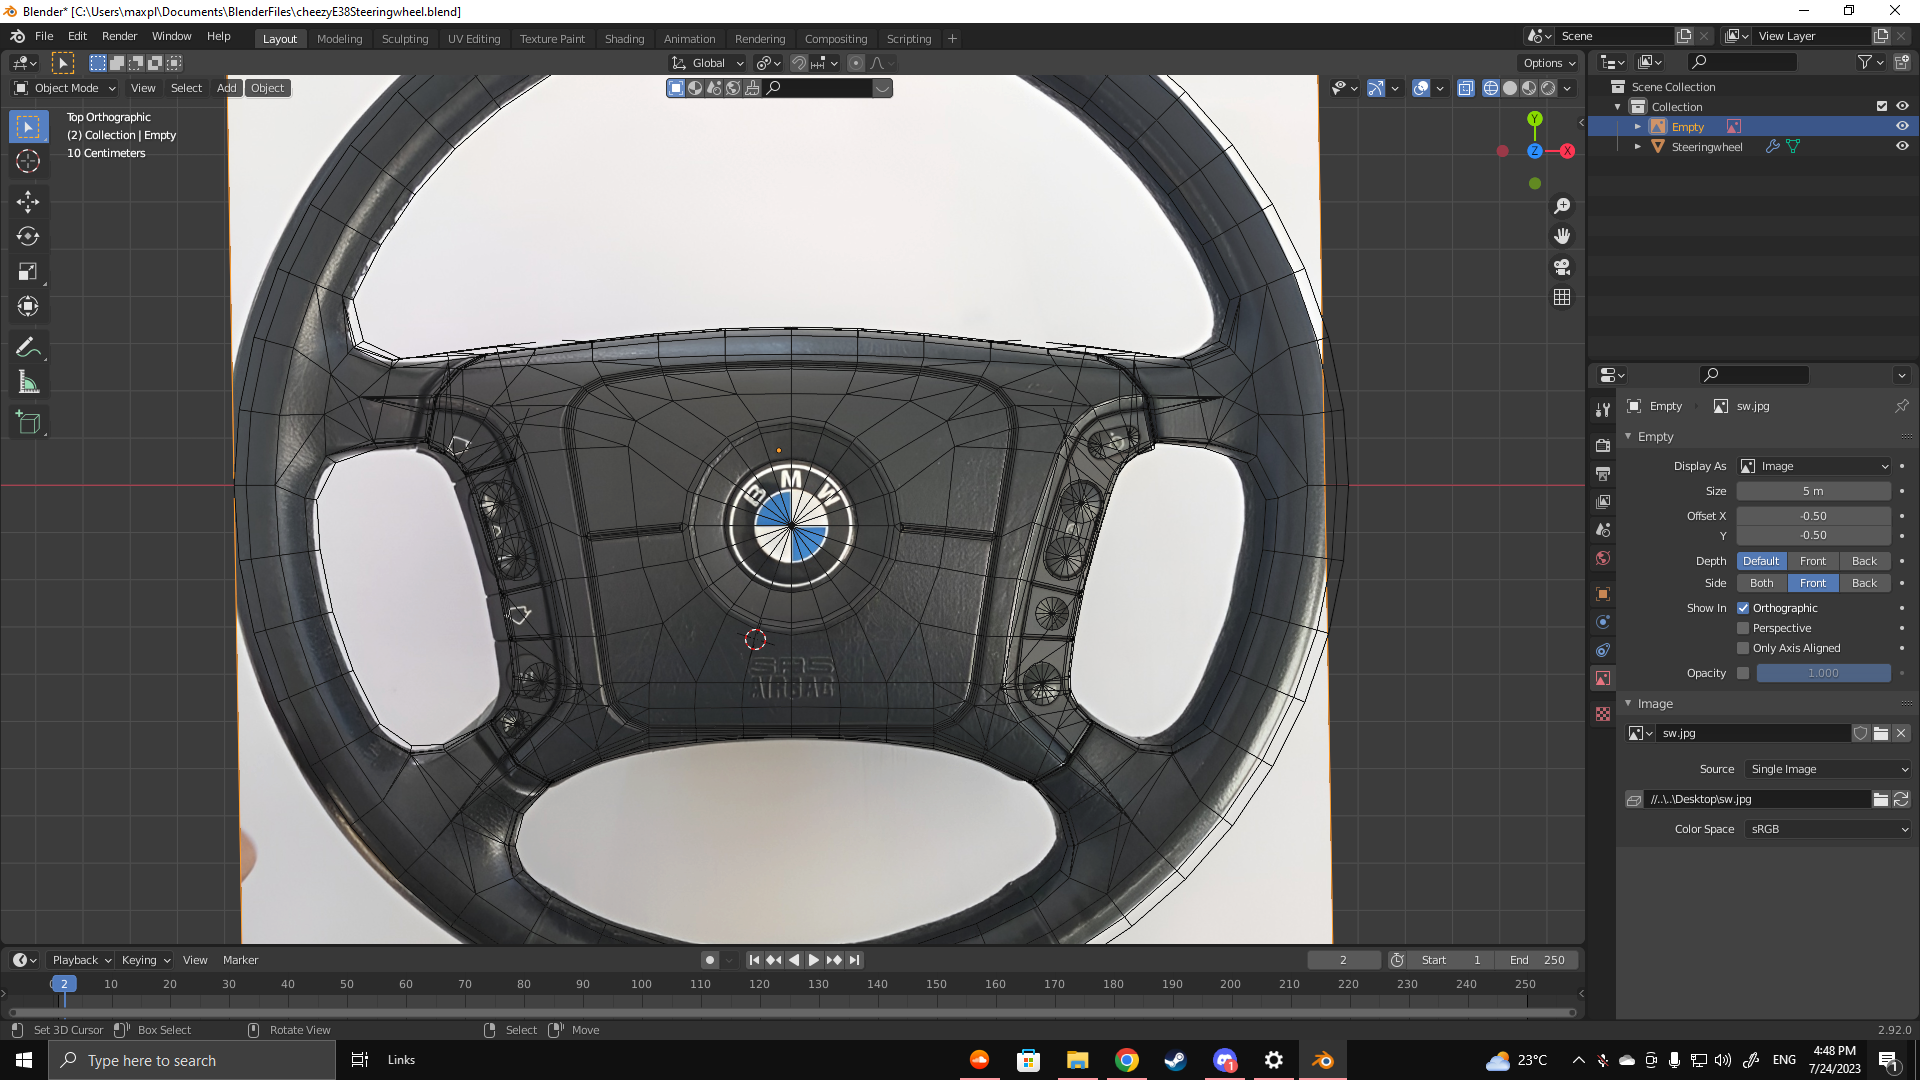Hide Steeringwheel object in outliner
Viewport: 1920px width, 1080px height.
[1902, 146]
